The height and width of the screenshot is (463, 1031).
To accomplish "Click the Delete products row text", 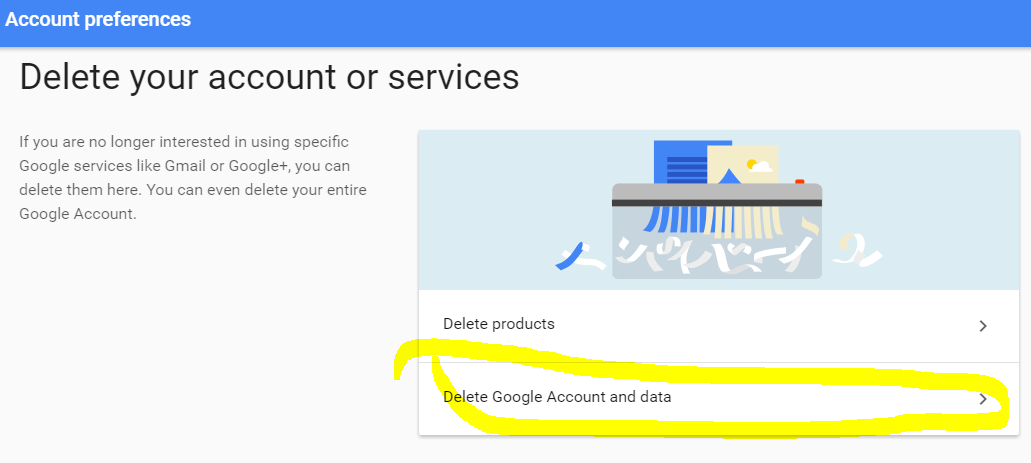I will [x=499, y=324].
